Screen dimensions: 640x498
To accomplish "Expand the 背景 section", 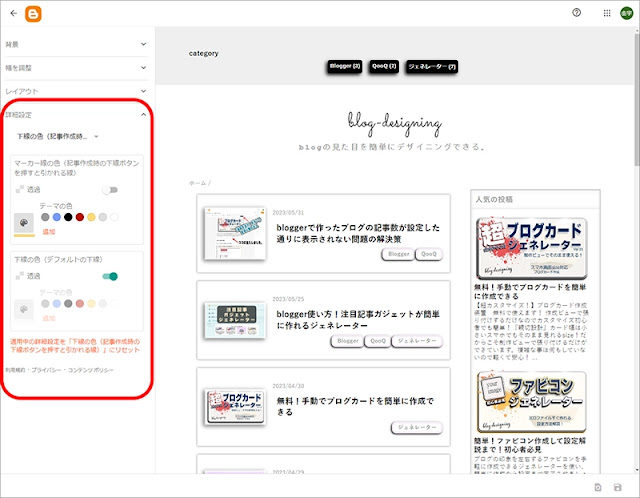I will tap(76, 44).
